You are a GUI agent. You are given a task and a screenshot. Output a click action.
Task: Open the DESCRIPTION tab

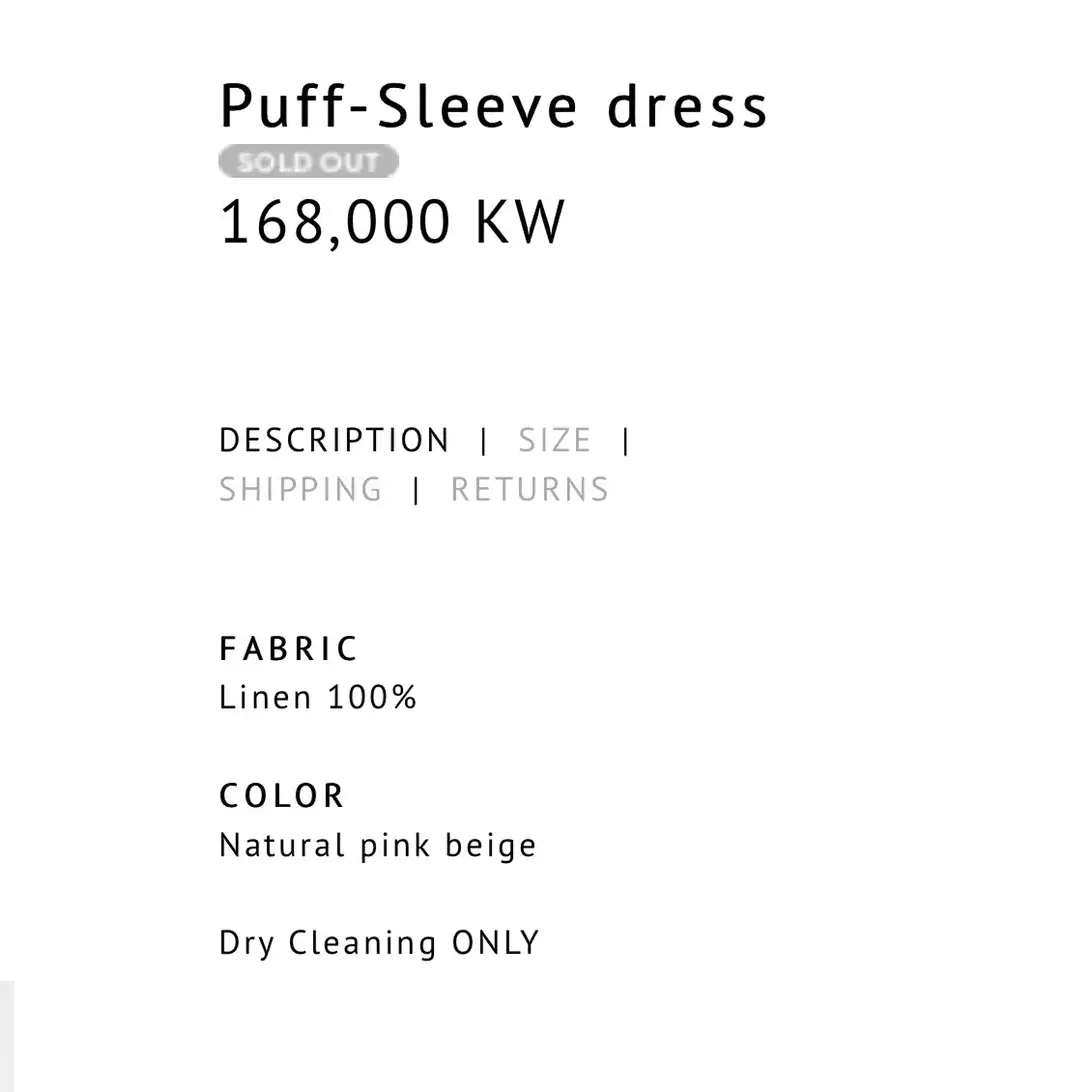click(x=334, y=440)
